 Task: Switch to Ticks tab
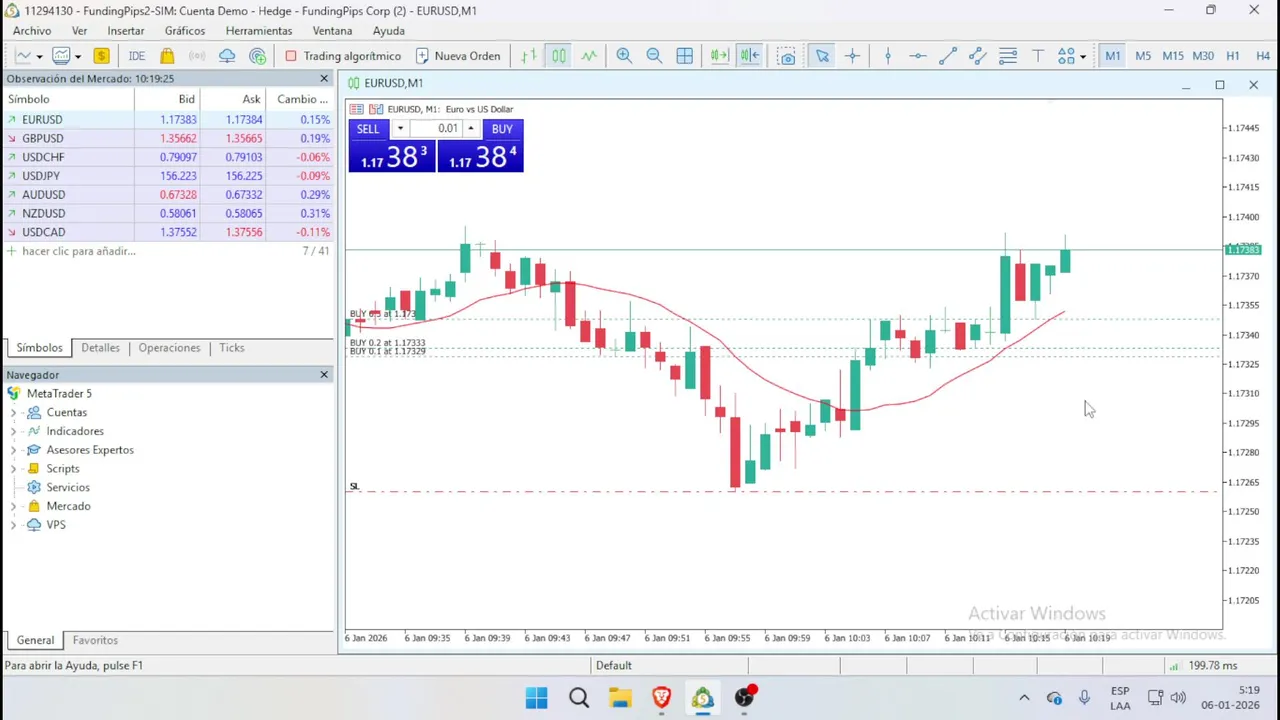click(232, 348)
